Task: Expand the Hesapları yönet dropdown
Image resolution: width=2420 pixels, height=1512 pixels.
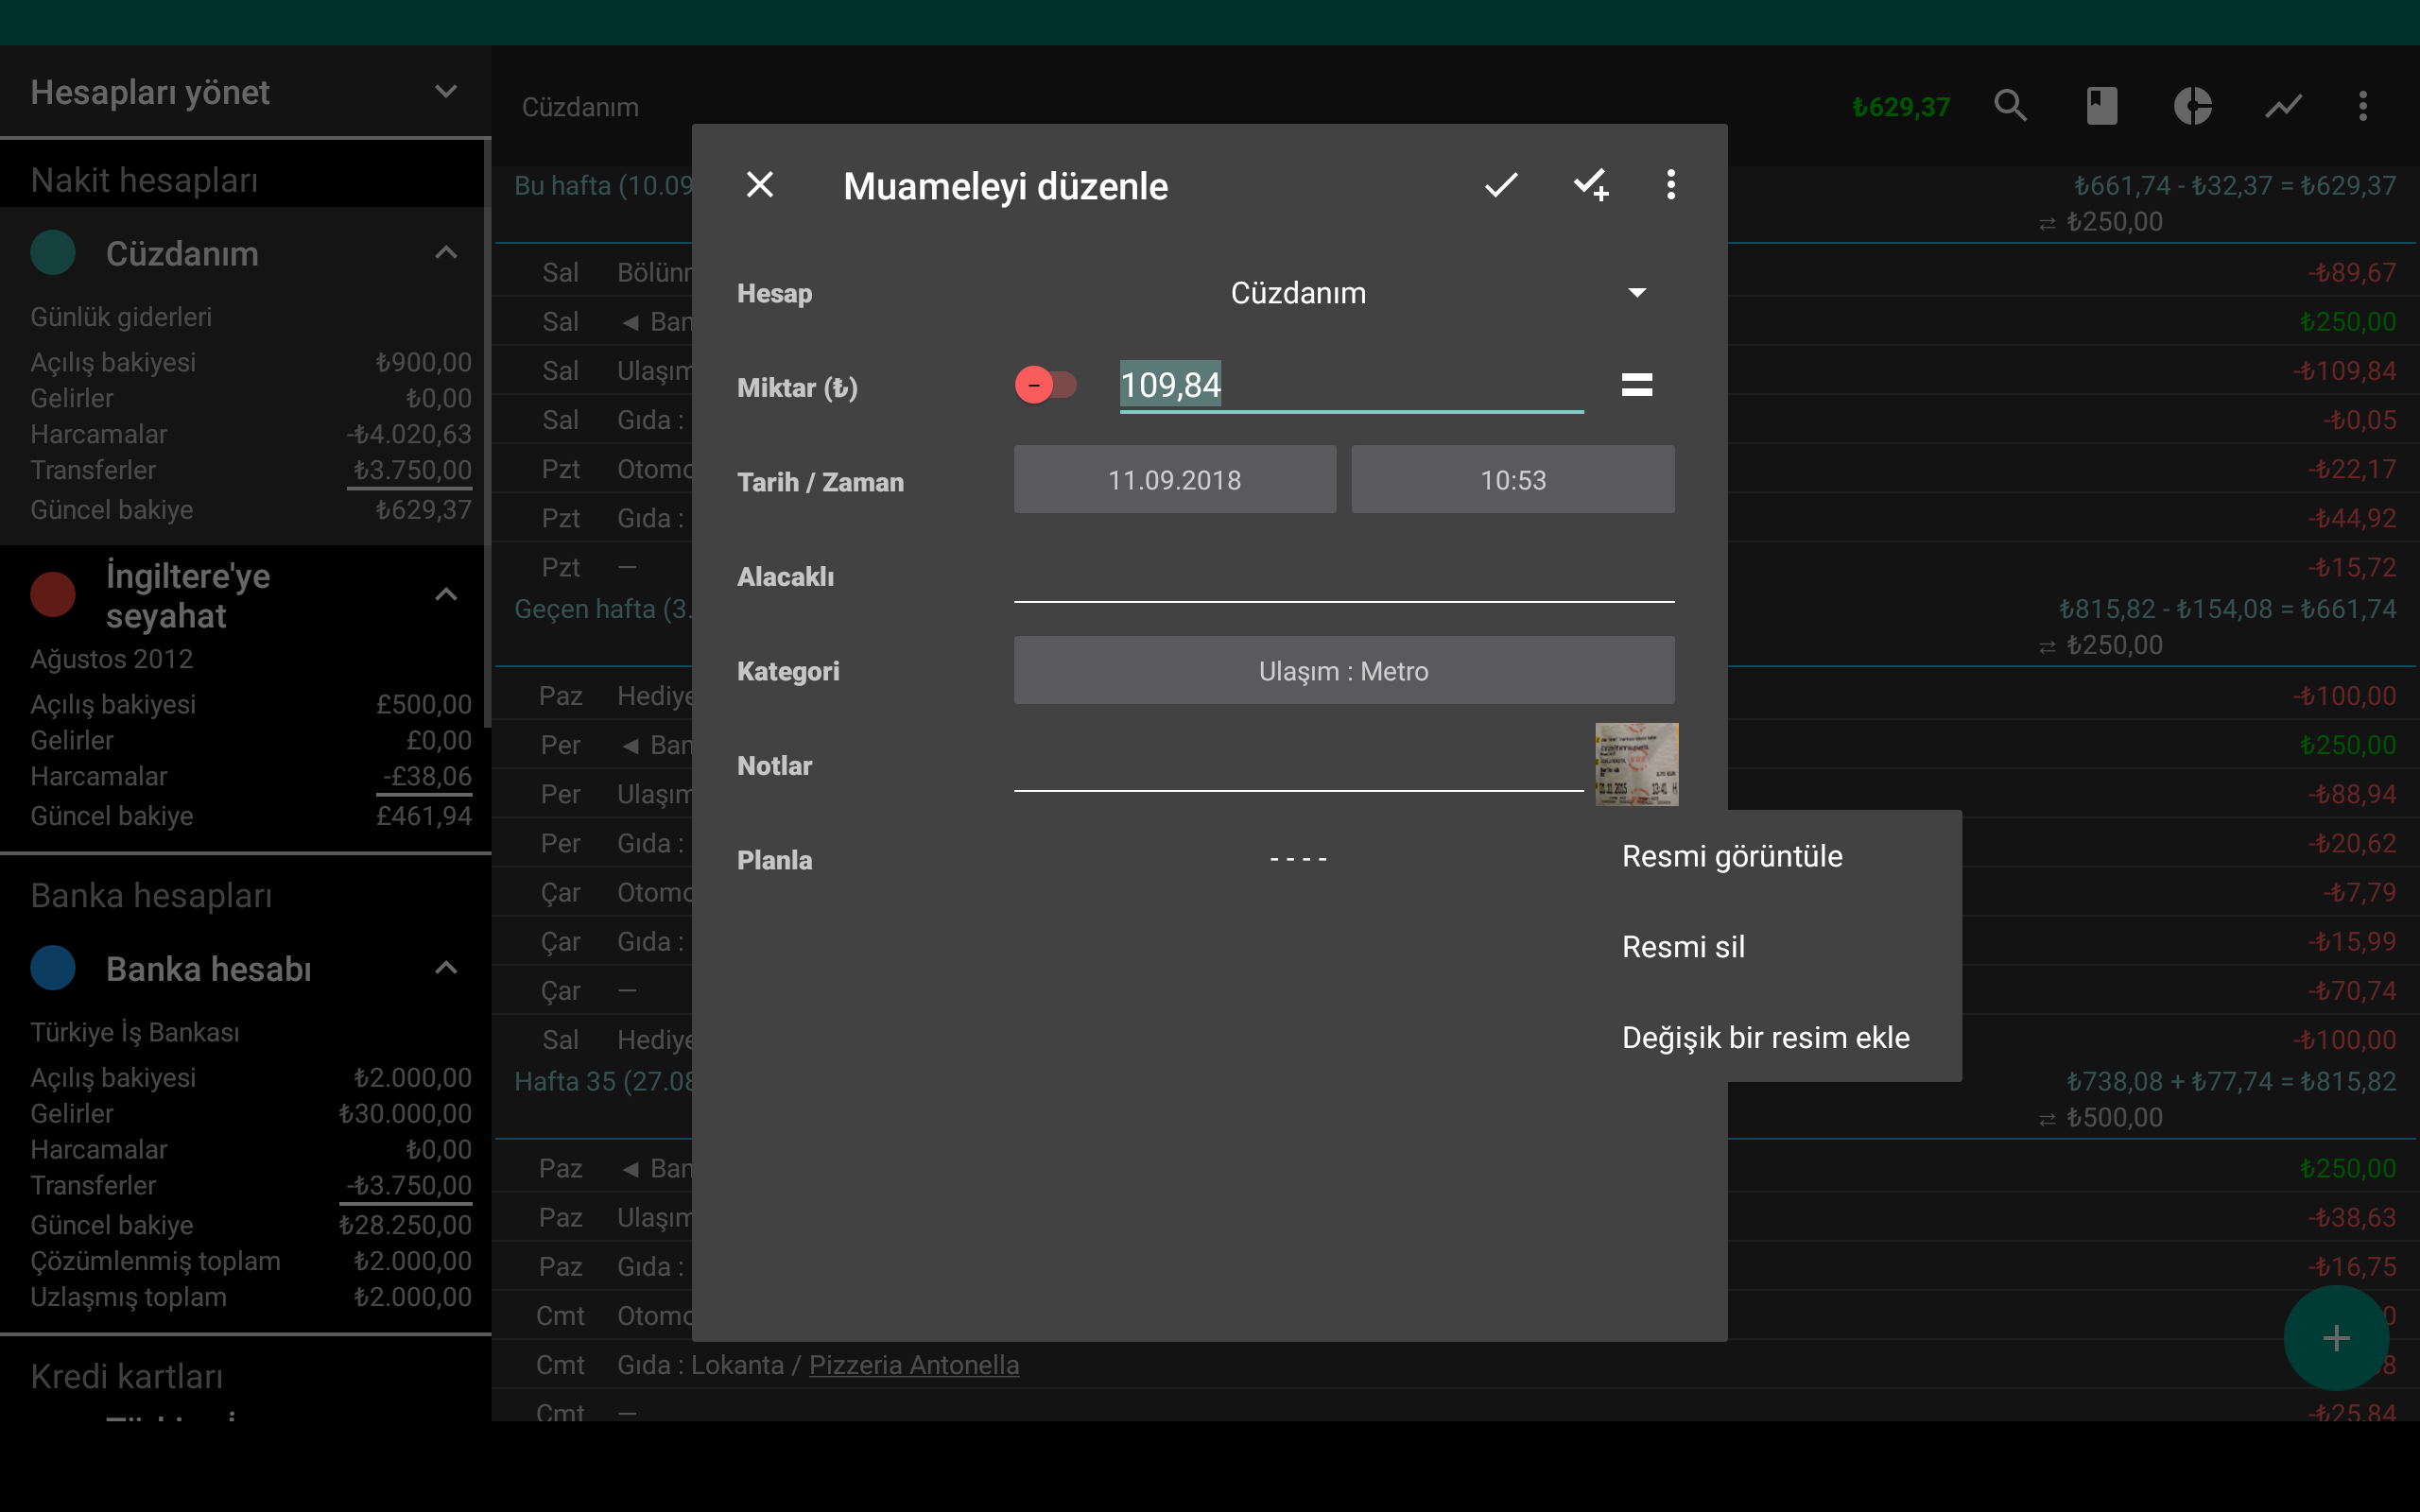Action: coord(445,92)
